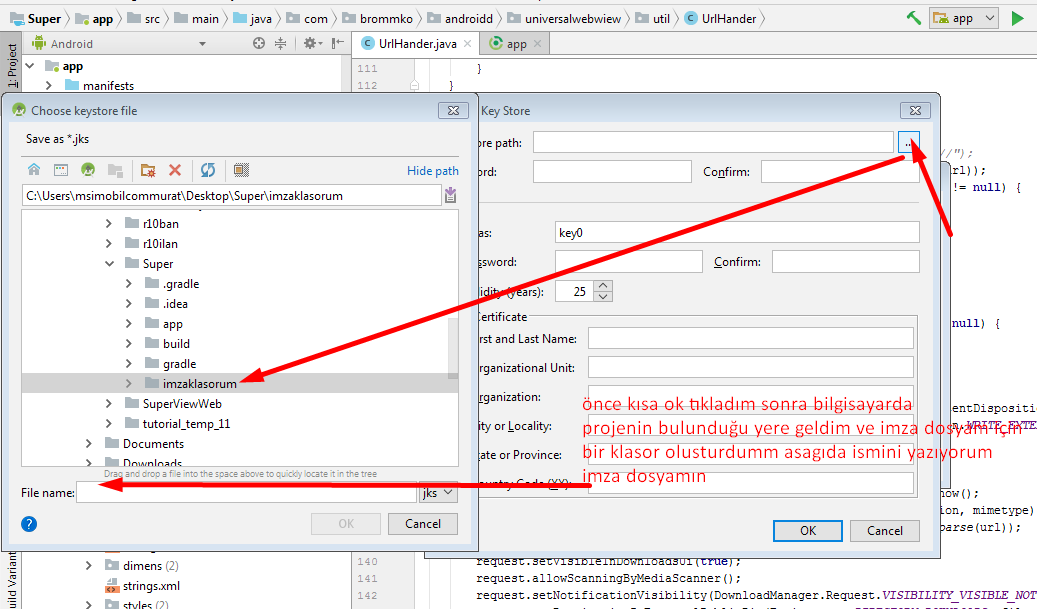
Task: Expand manifests folder in Project panel
Action: click(x=48, y=85)
